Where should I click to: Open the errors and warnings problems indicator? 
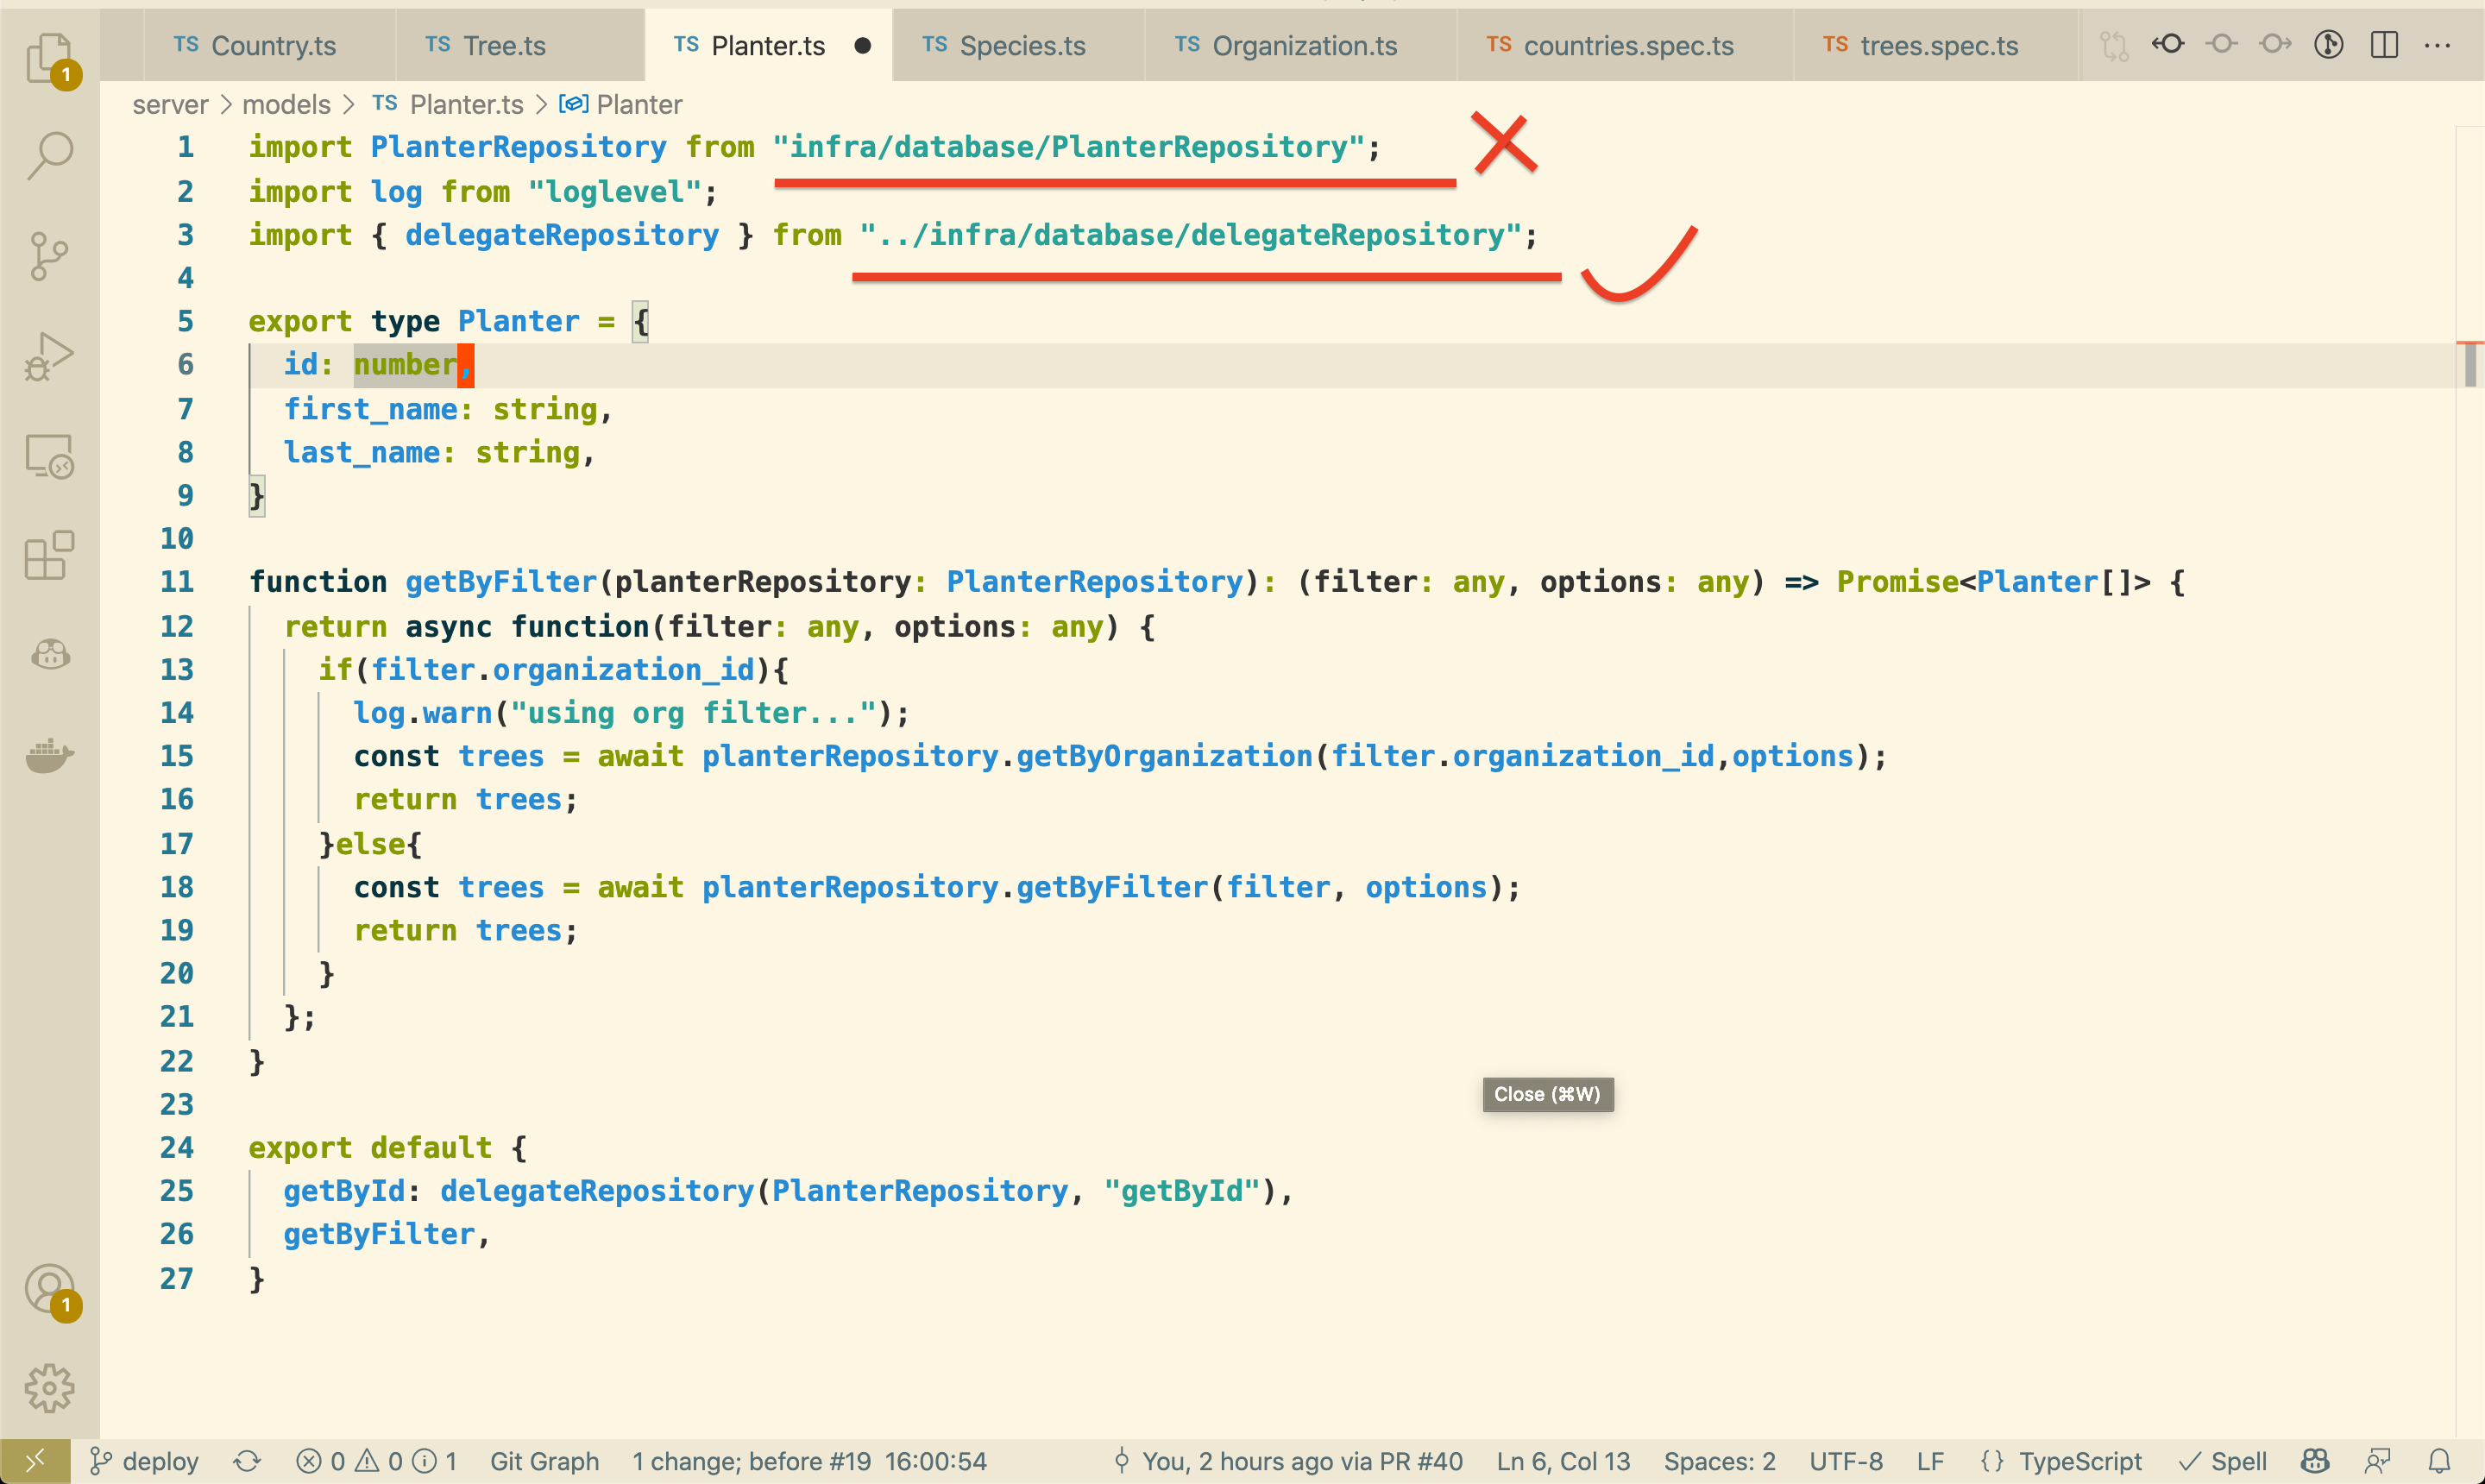[376, 1461]
